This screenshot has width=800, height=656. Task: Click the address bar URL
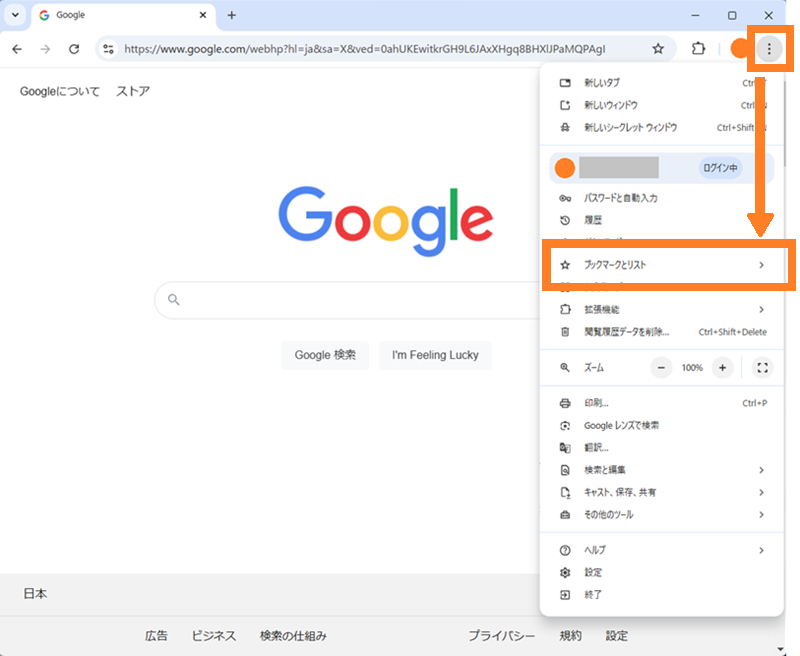coord(365,49)
